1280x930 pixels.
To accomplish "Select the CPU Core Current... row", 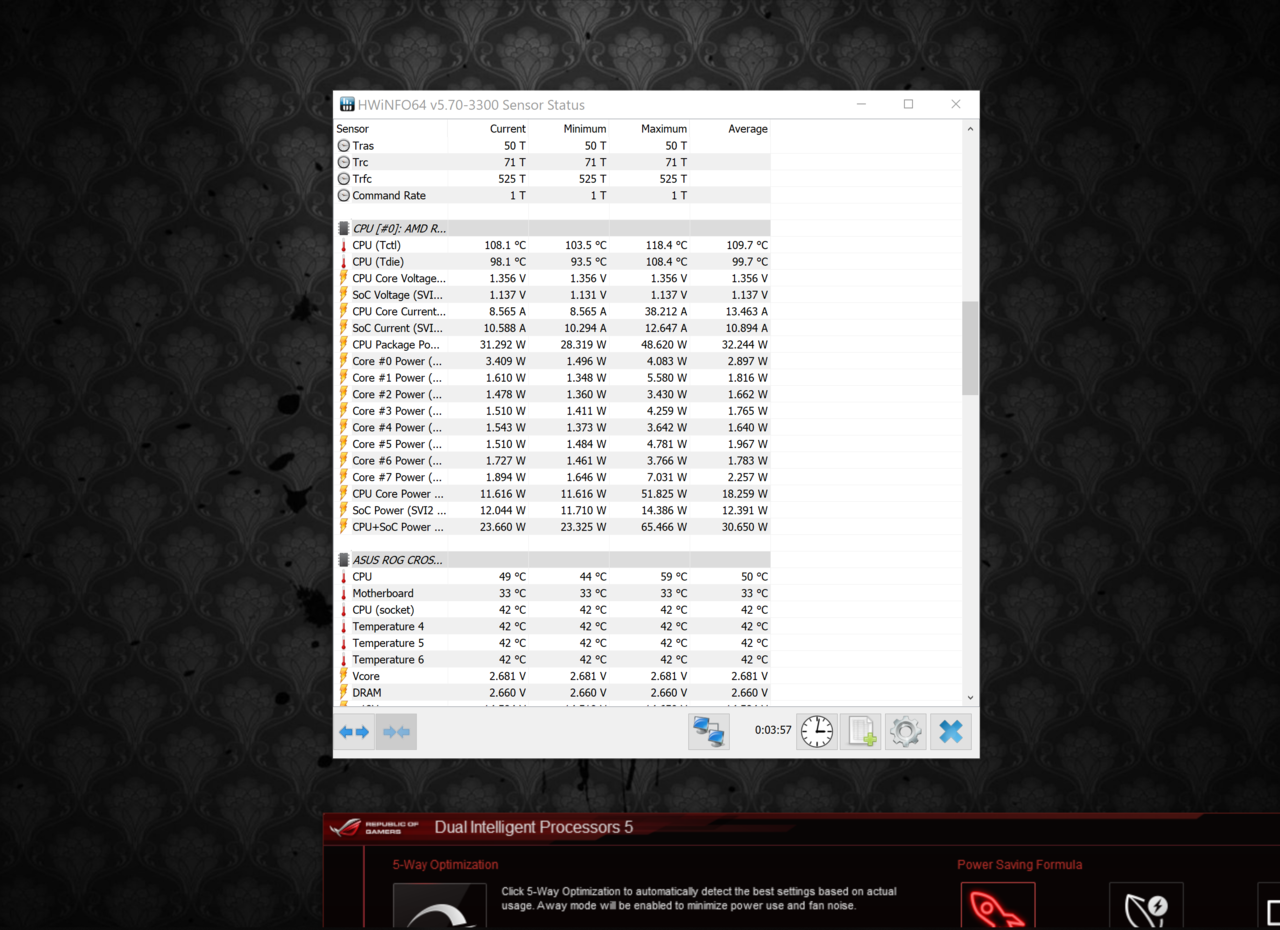I will 552,311.
